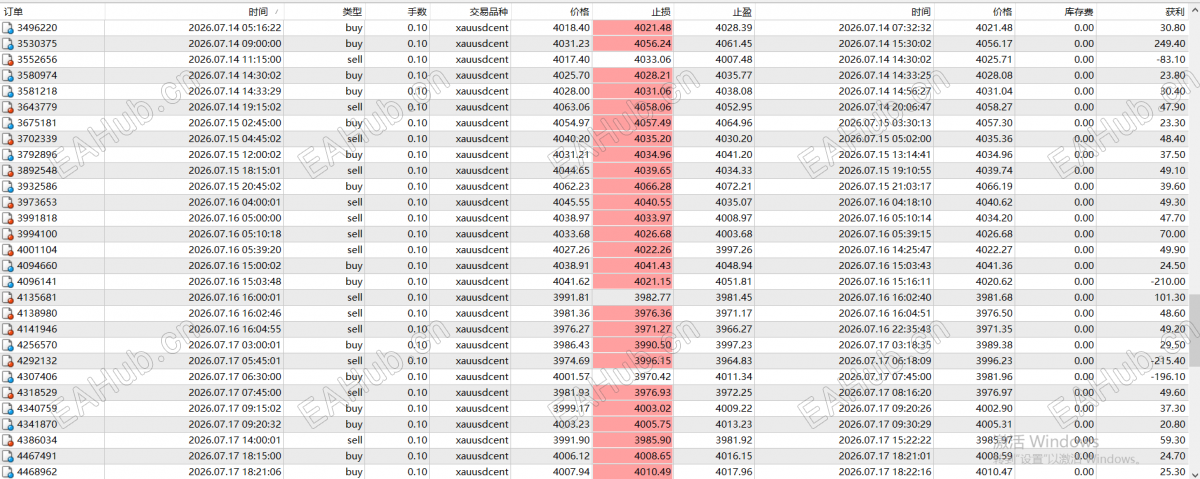Click open time 2026.07.15 12:00:02
The height and width of the screenshot is (479, 1200).
pos(235,154)
